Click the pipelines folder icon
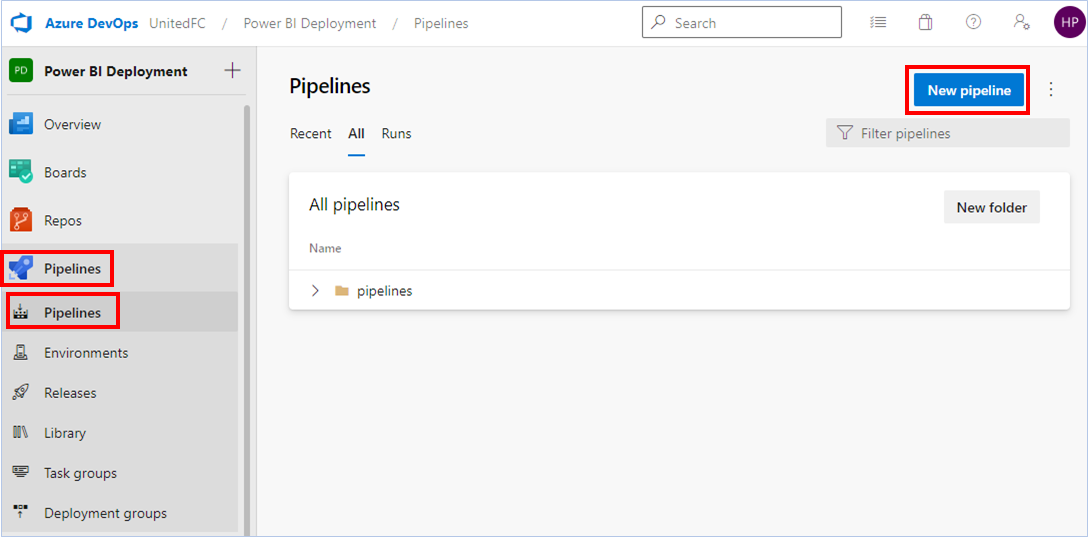This screenshot has height=537, width=1088. [x=341, y=291]
